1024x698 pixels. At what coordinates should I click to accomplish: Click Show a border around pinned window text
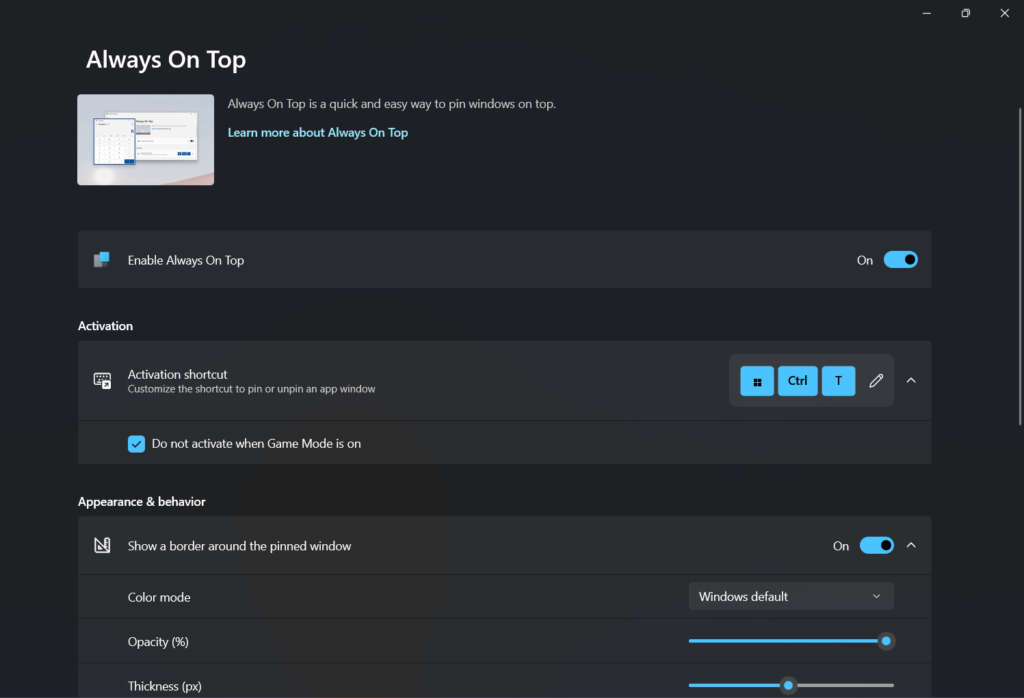point(239,546)
